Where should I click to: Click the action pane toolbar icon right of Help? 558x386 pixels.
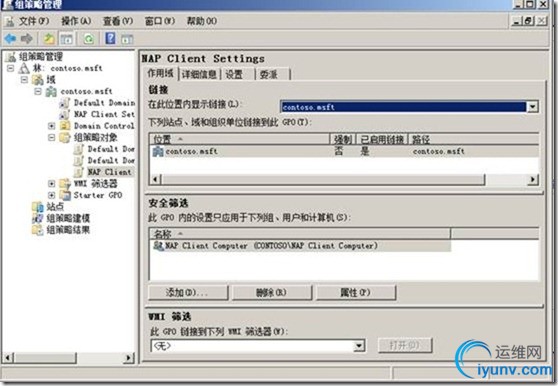click(127, 39)
